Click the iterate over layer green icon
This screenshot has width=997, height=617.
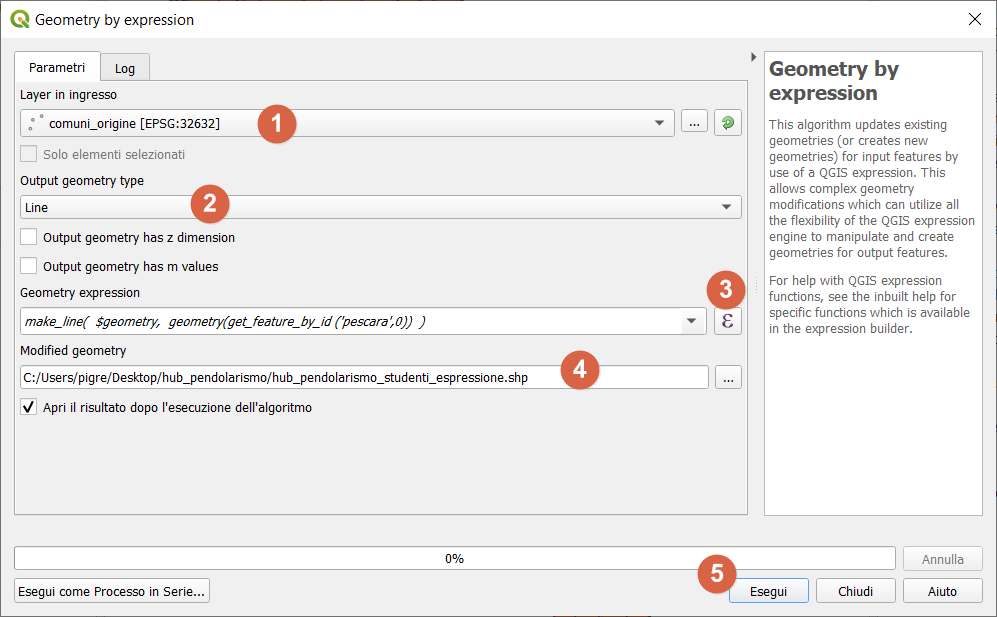tap(727, 122)
